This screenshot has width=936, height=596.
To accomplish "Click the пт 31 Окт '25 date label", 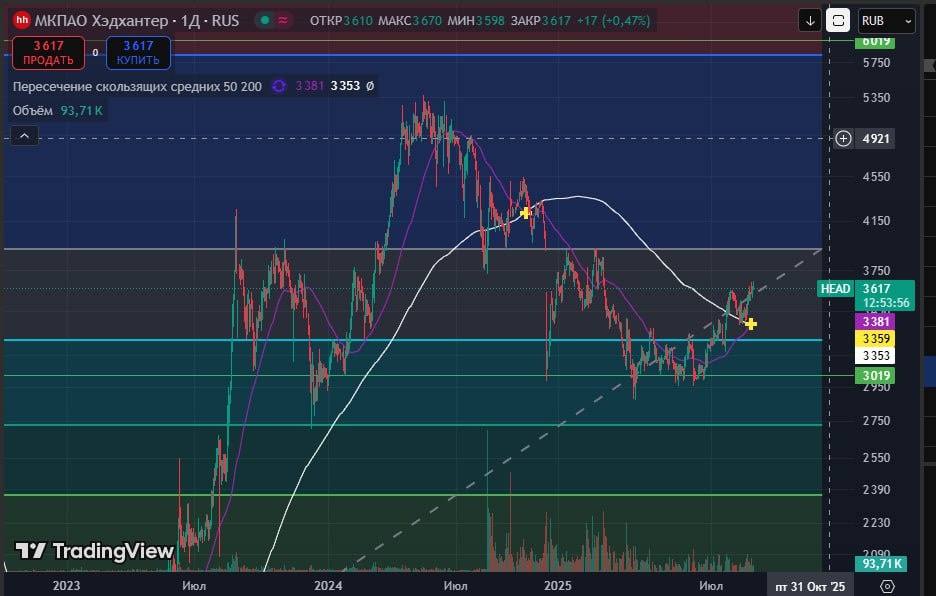I will click(810, 586).
